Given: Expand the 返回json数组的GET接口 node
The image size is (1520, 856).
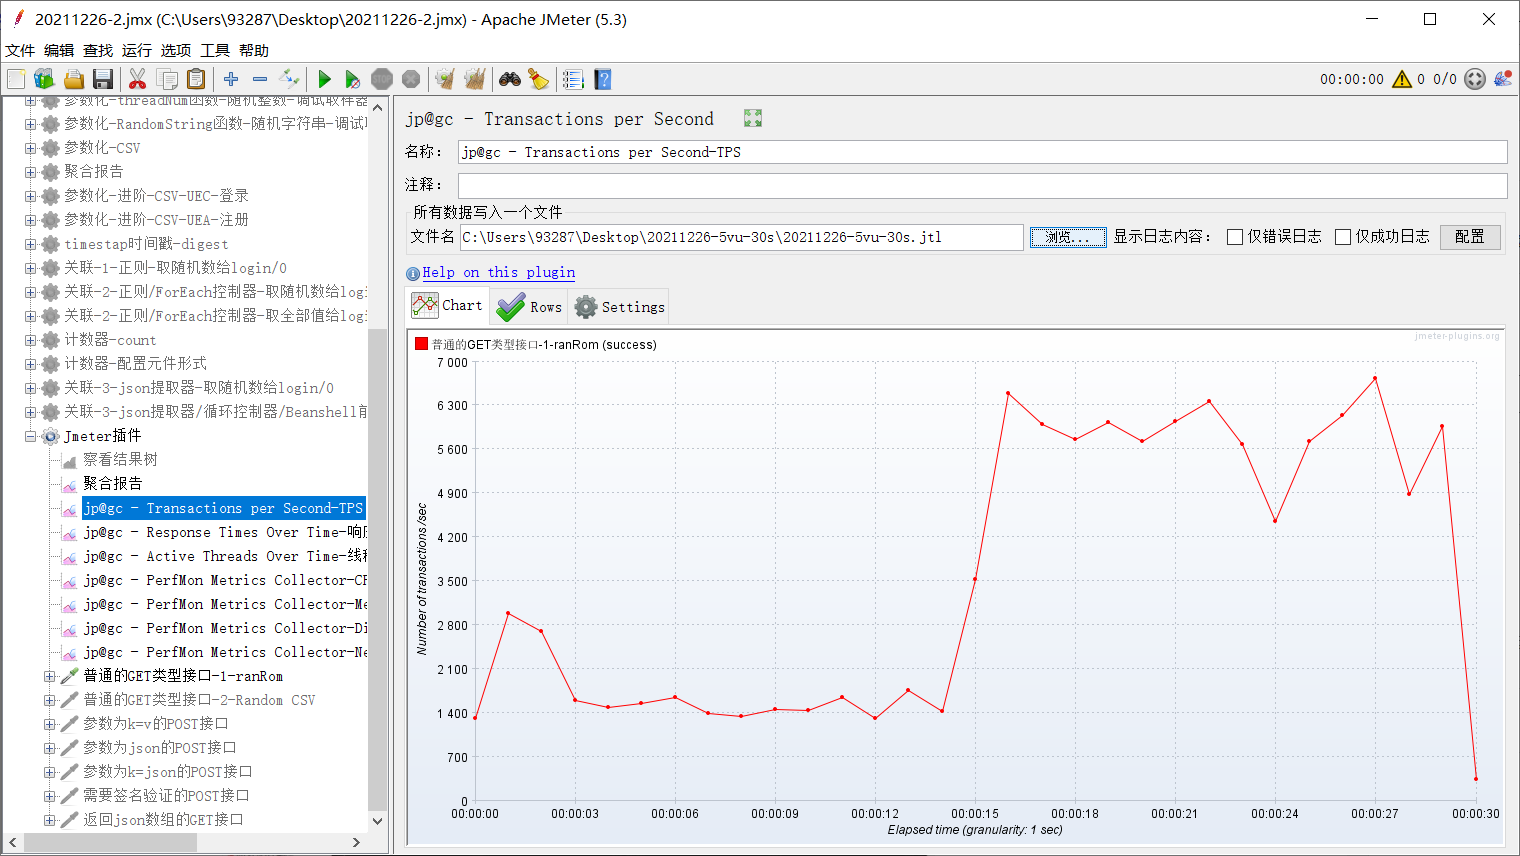Looking at the screenshot, I should coord(49,820).
